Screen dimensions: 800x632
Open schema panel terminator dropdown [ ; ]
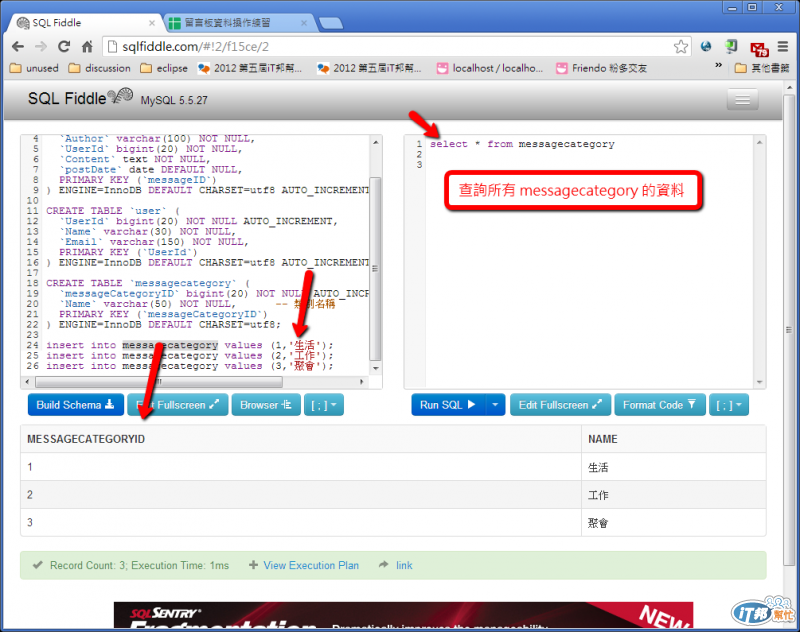click(x=324, y=405)
